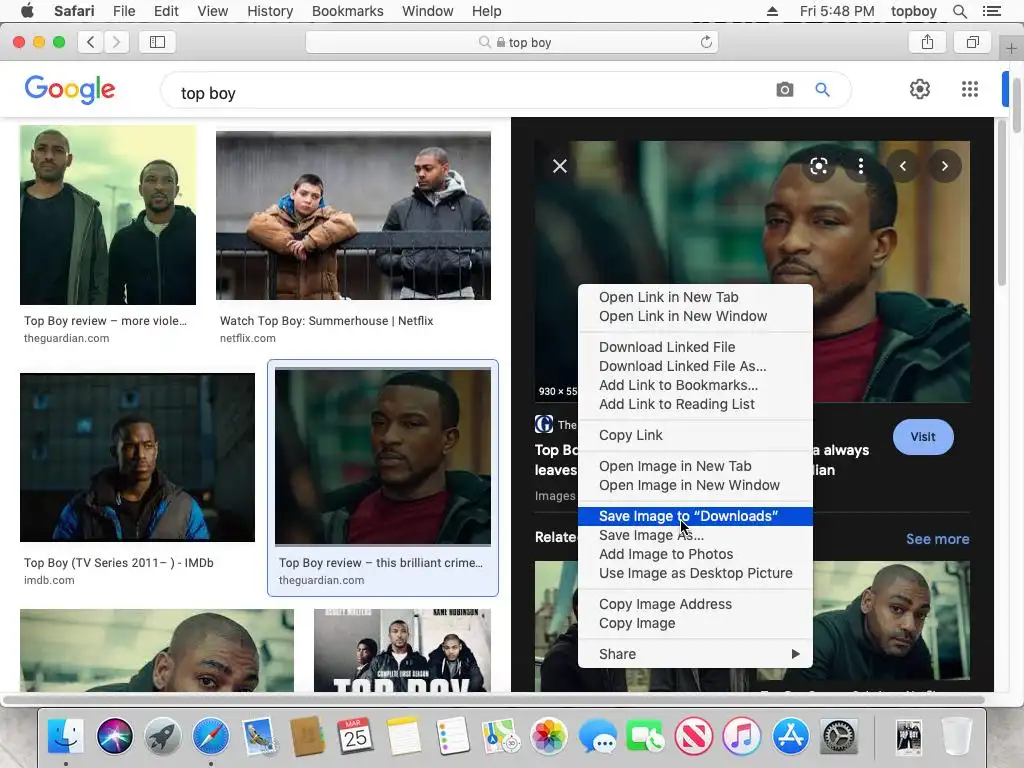Open the Trash in the Dock
Image resolution: width=1024 pixels, height=768 pixels.
957,736
